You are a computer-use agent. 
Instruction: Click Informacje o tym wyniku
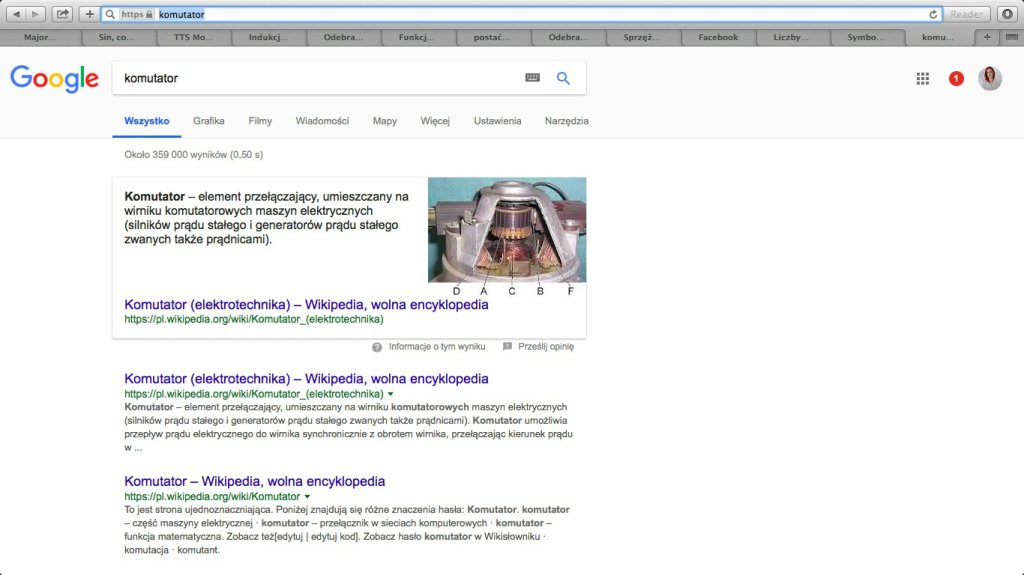[x=437, y=346]
